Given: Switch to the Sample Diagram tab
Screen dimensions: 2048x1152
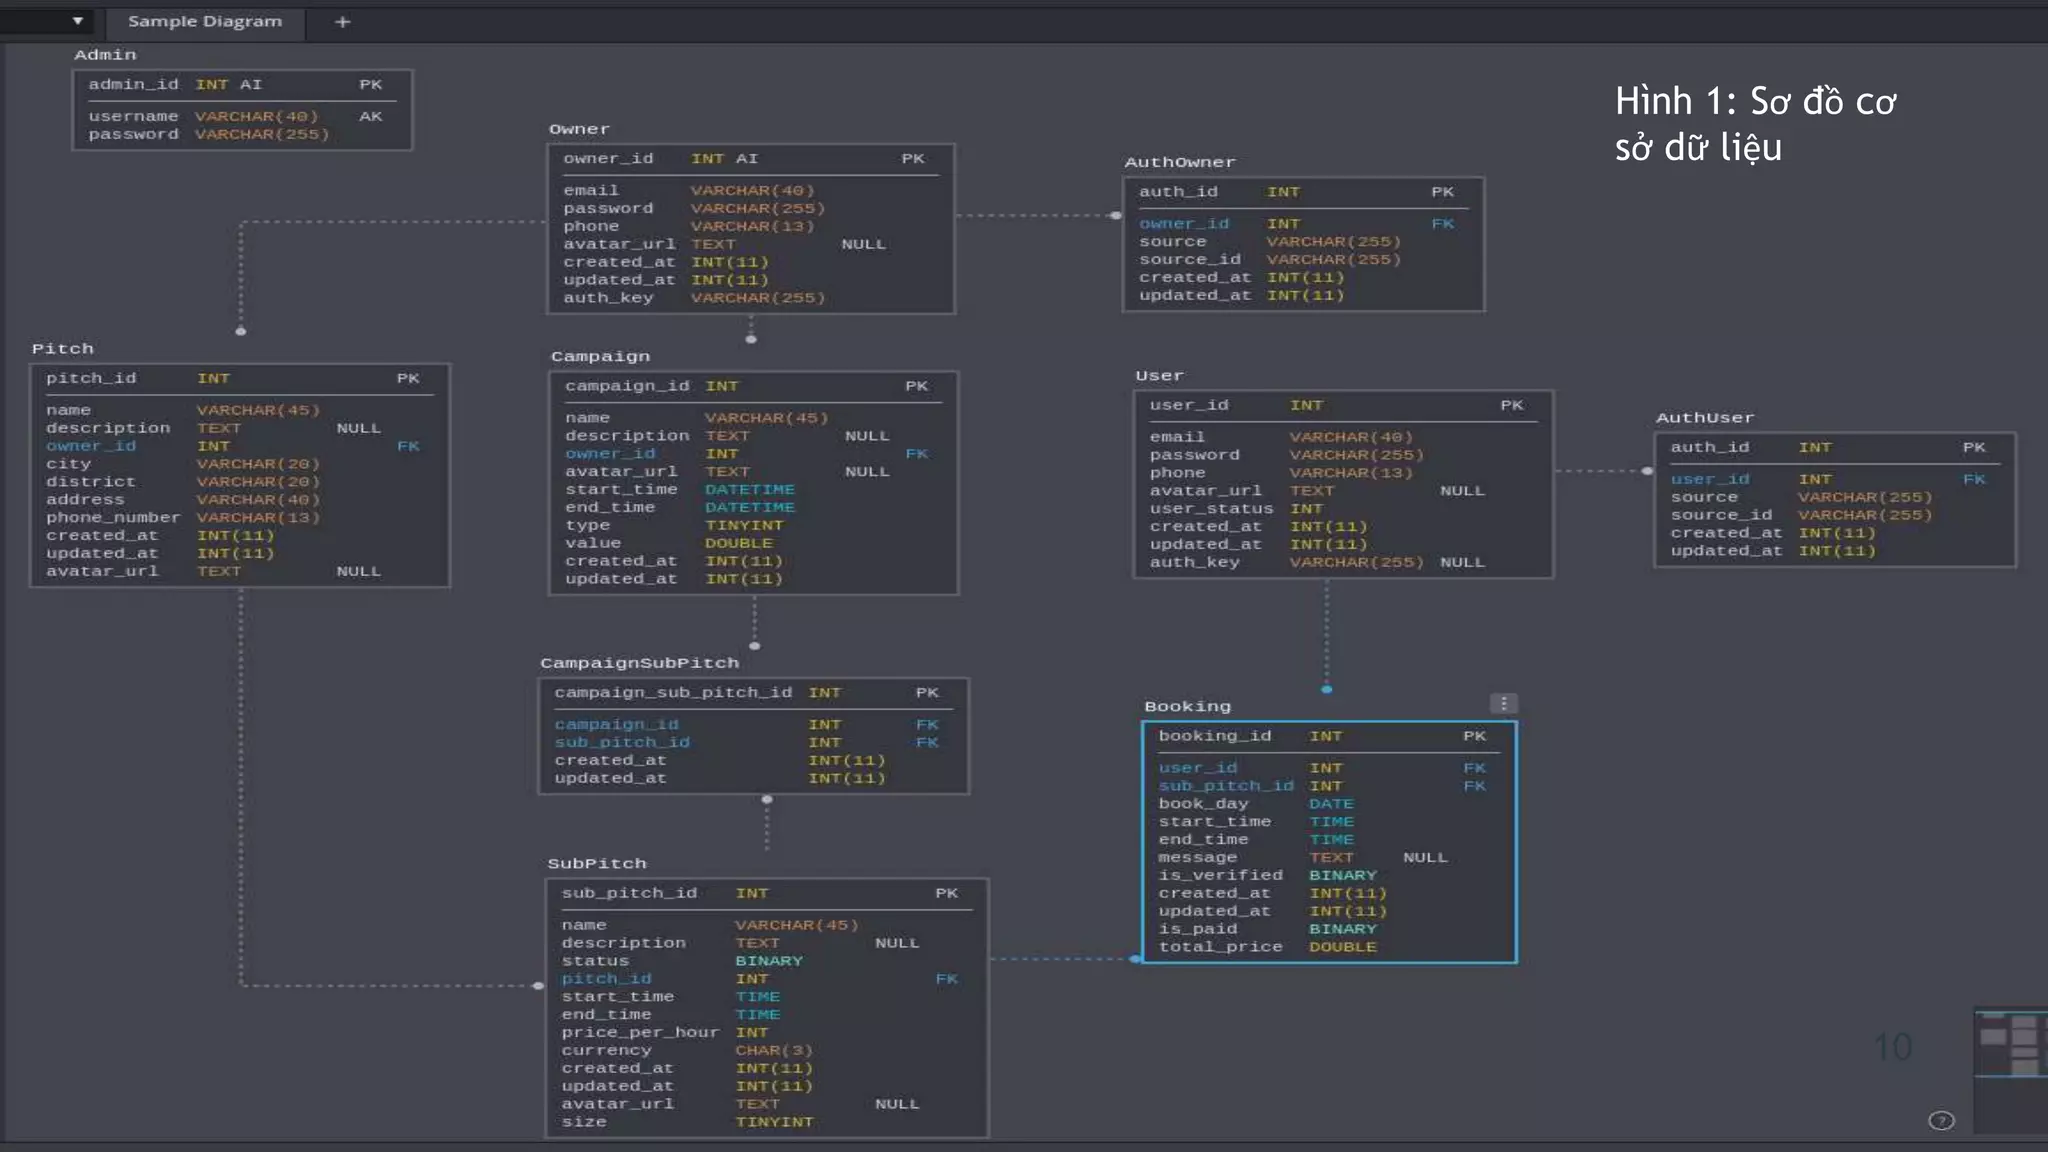Looking at the screenshot, I should point(205,21).
